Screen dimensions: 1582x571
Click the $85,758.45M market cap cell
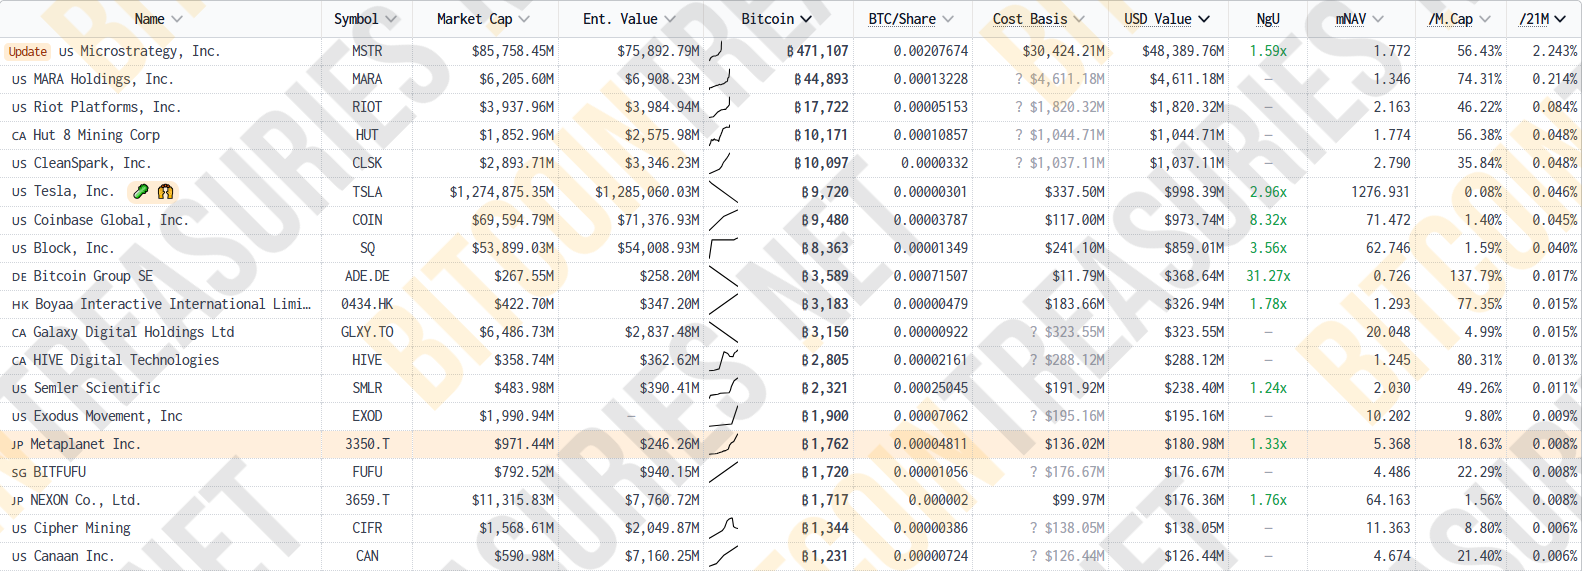[x=513, y=51]
